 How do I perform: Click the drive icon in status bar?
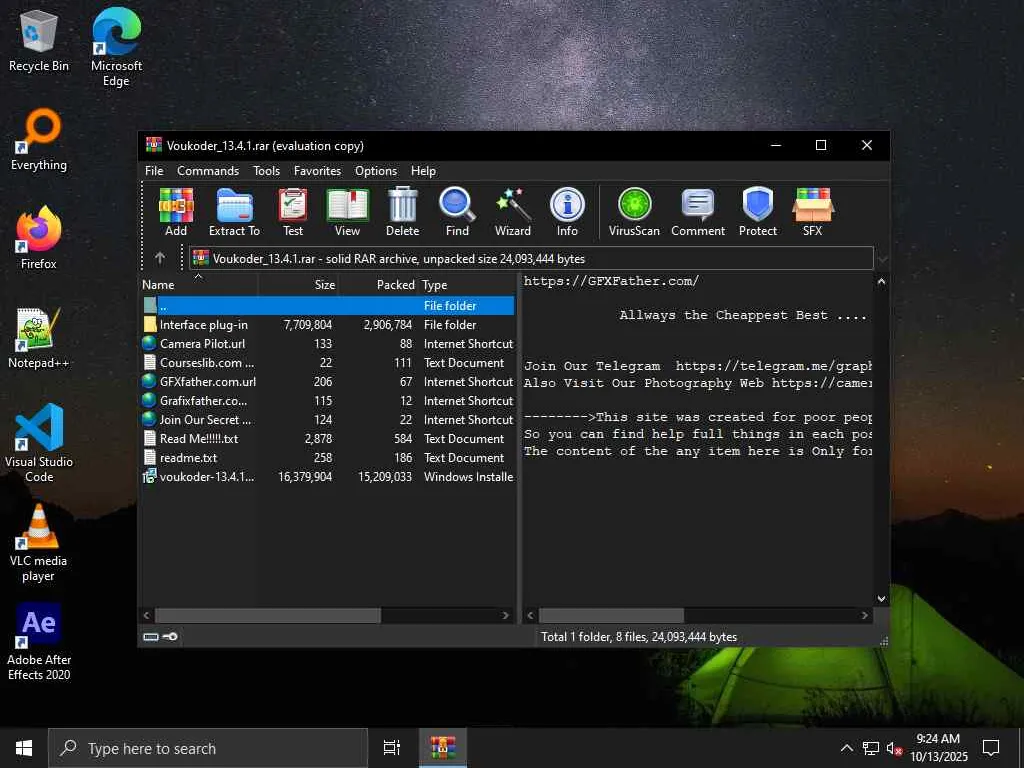(x=151, y=637)
